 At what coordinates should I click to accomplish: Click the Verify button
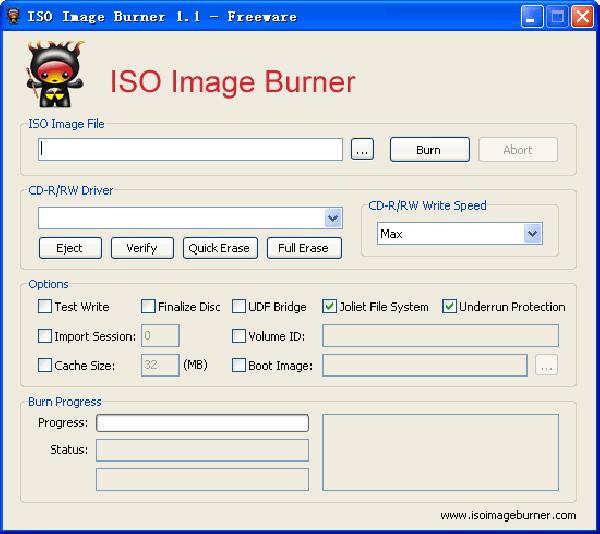[x=142, y=248]
